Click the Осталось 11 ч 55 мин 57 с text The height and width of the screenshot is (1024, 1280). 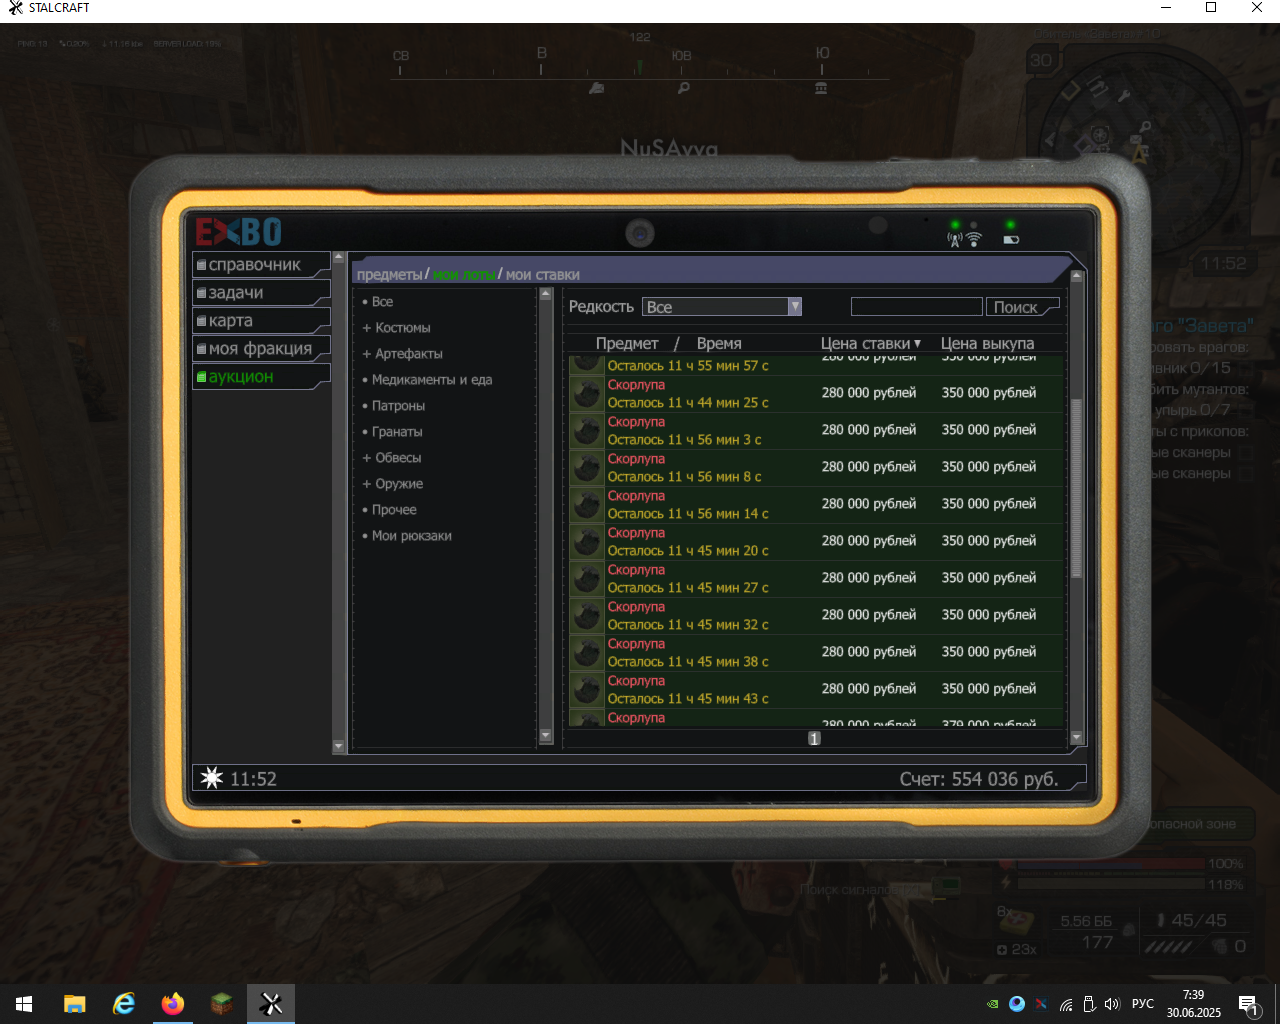pos(688,366)
